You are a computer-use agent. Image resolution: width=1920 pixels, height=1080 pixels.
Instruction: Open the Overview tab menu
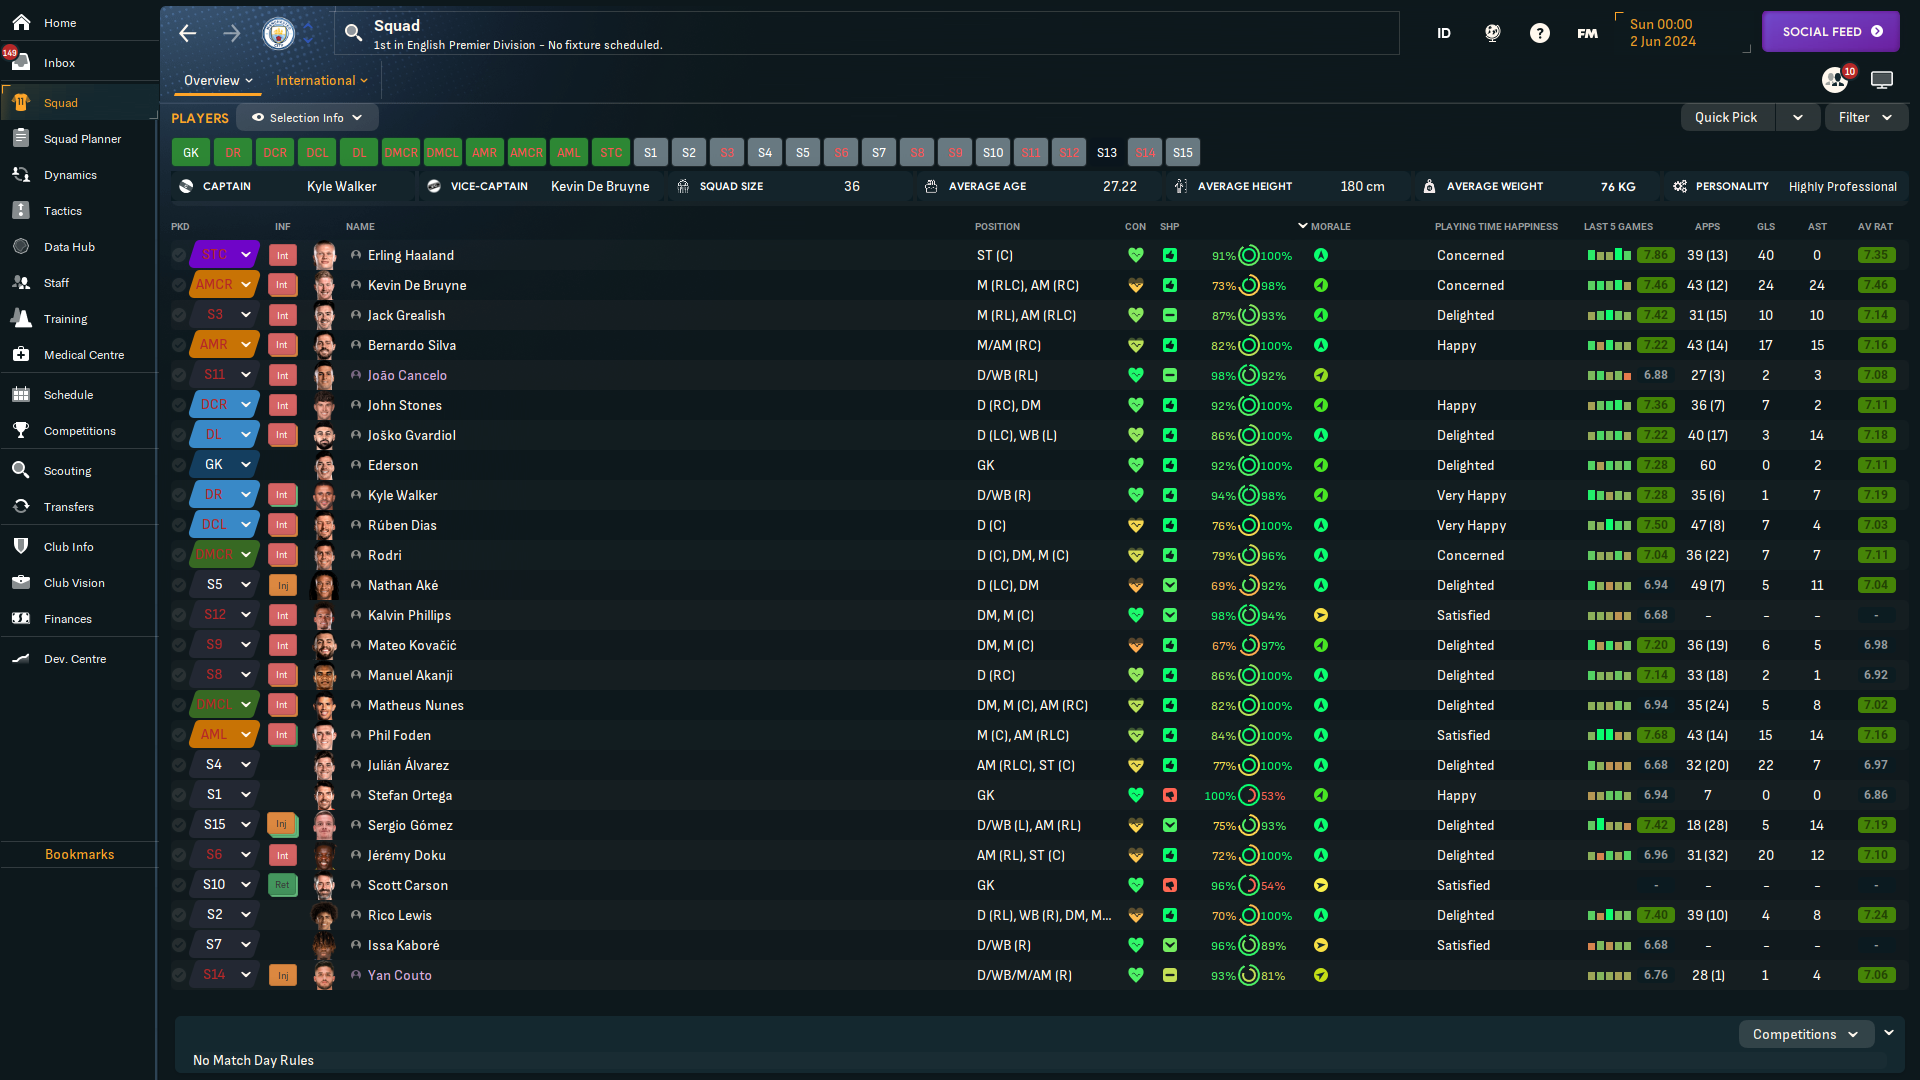[x=218, y=80]
